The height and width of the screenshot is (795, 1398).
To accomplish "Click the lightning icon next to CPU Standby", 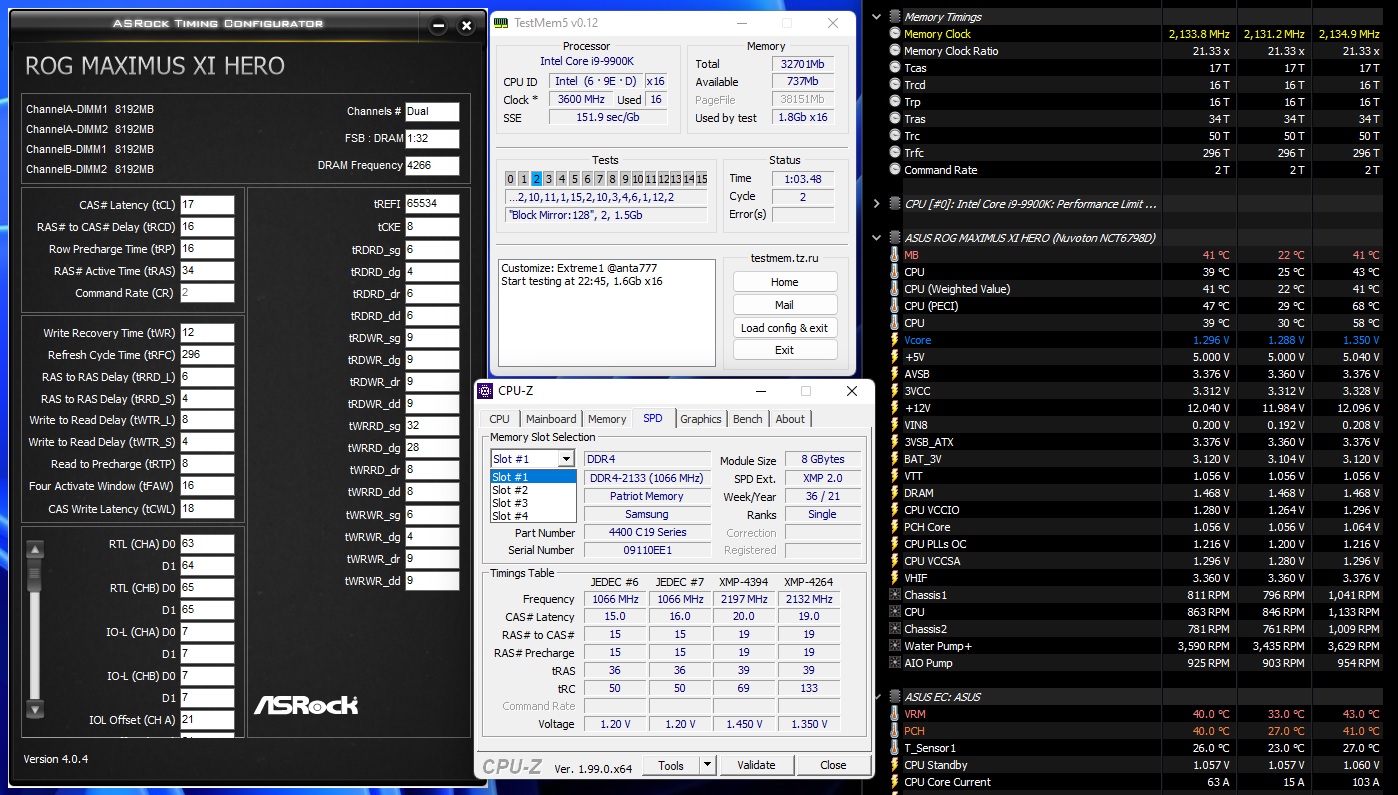I will coord(895,765).
